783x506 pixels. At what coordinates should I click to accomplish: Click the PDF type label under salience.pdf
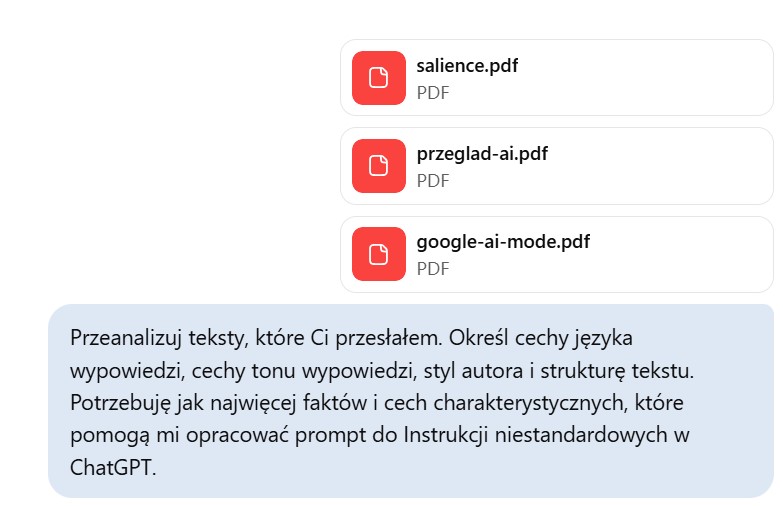[x=433, y=93]
